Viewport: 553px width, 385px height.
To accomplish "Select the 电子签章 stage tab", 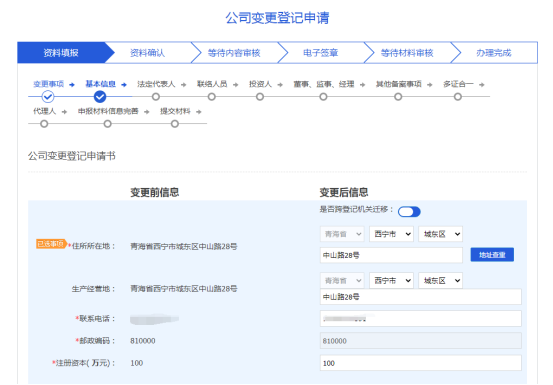I will [x=321, y=53].
